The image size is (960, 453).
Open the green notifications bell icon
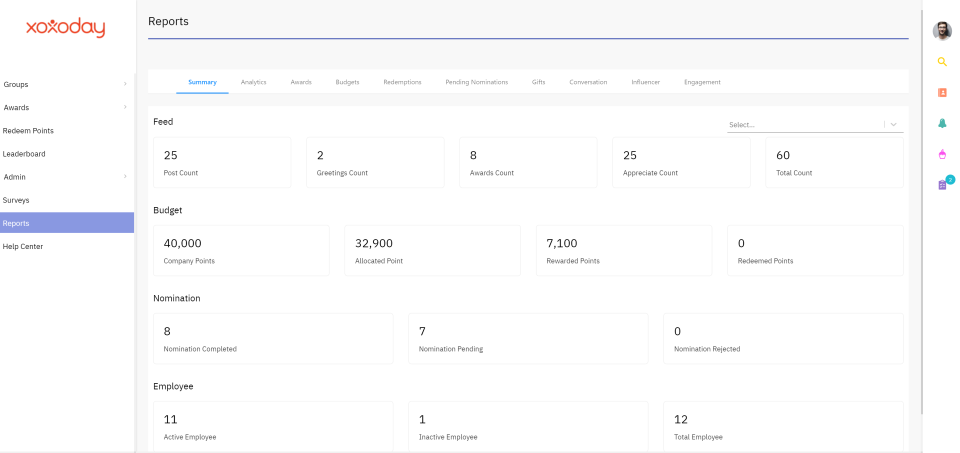coord(942,123)
